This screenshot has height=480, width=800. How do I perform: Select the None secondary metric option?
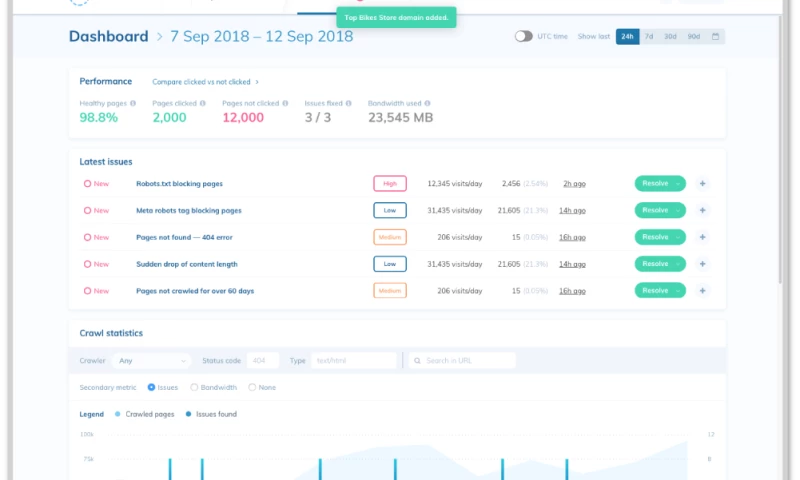pos(252,387)
